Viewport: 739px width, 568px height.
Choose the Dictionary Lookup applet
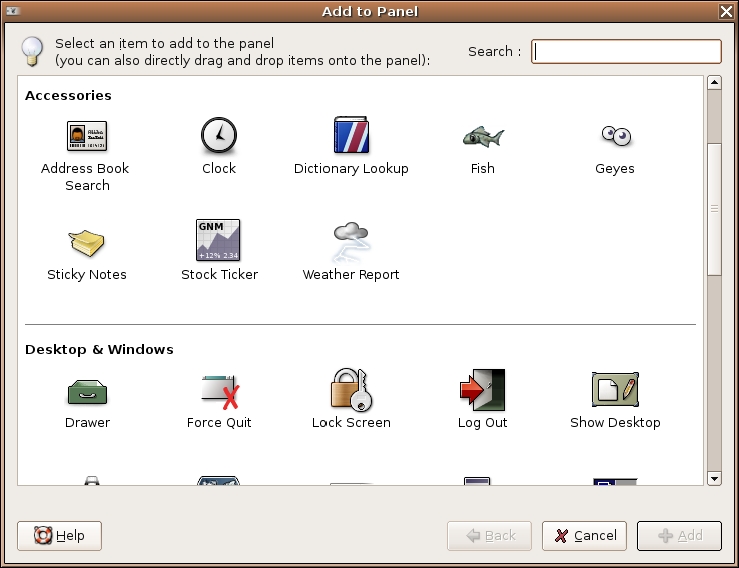coord(351,135)
